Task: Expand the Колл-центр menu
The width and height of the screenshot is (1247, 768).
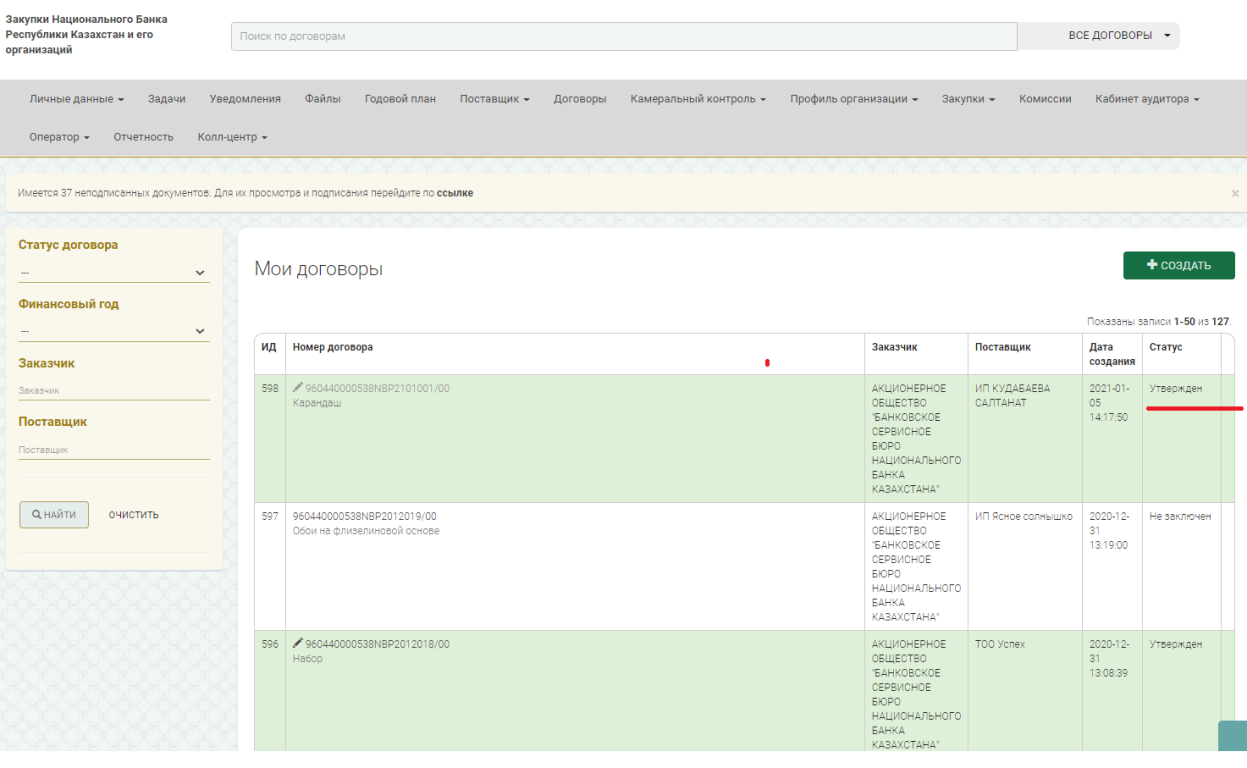Action: click(x=232, y=137)
